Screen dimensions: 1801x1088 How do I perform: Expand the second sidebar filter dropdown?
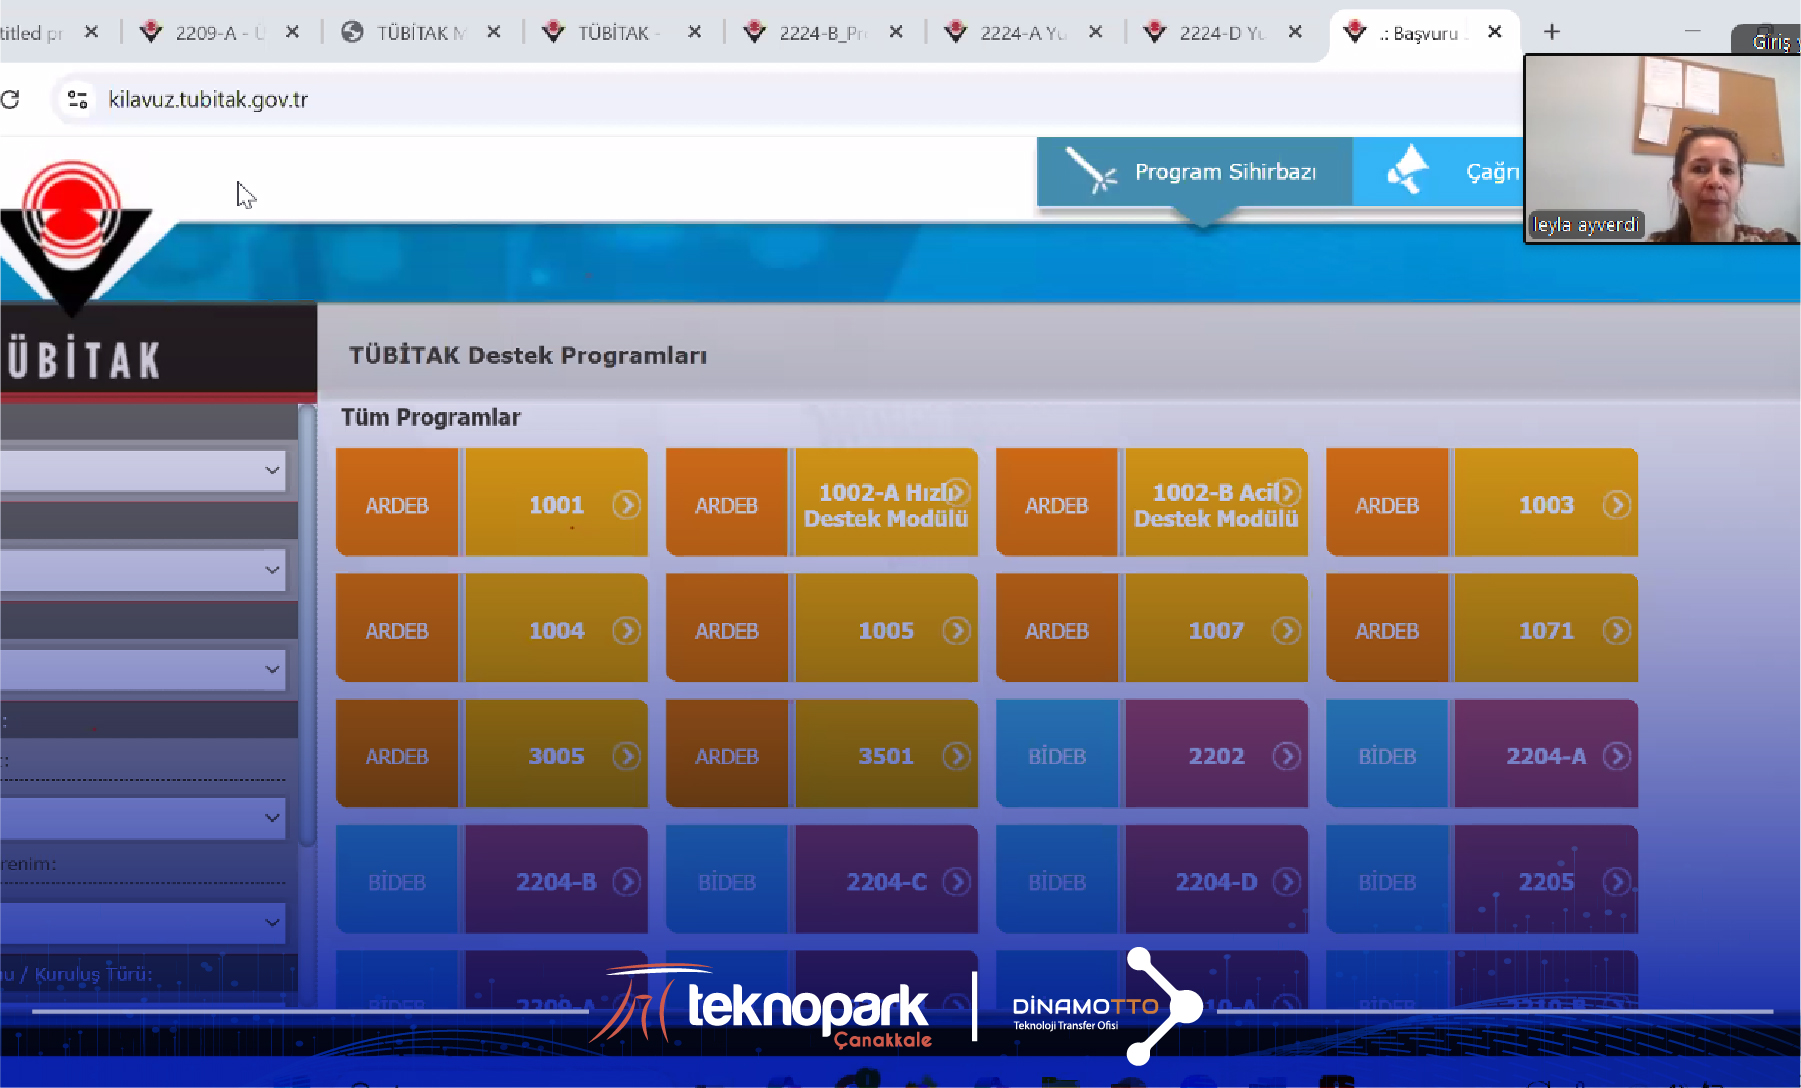pos(143,570)
